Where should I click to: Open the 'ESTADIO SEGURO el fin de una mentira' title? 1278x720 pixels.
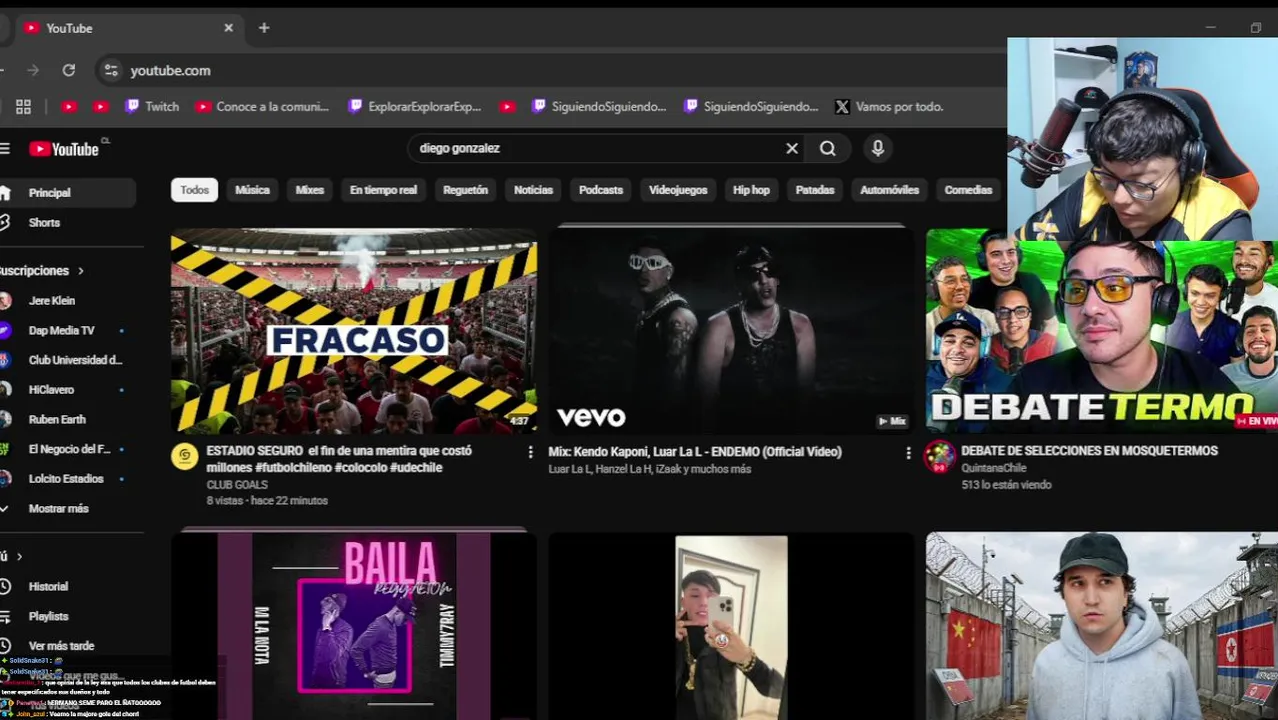click(x=339, y=459)
